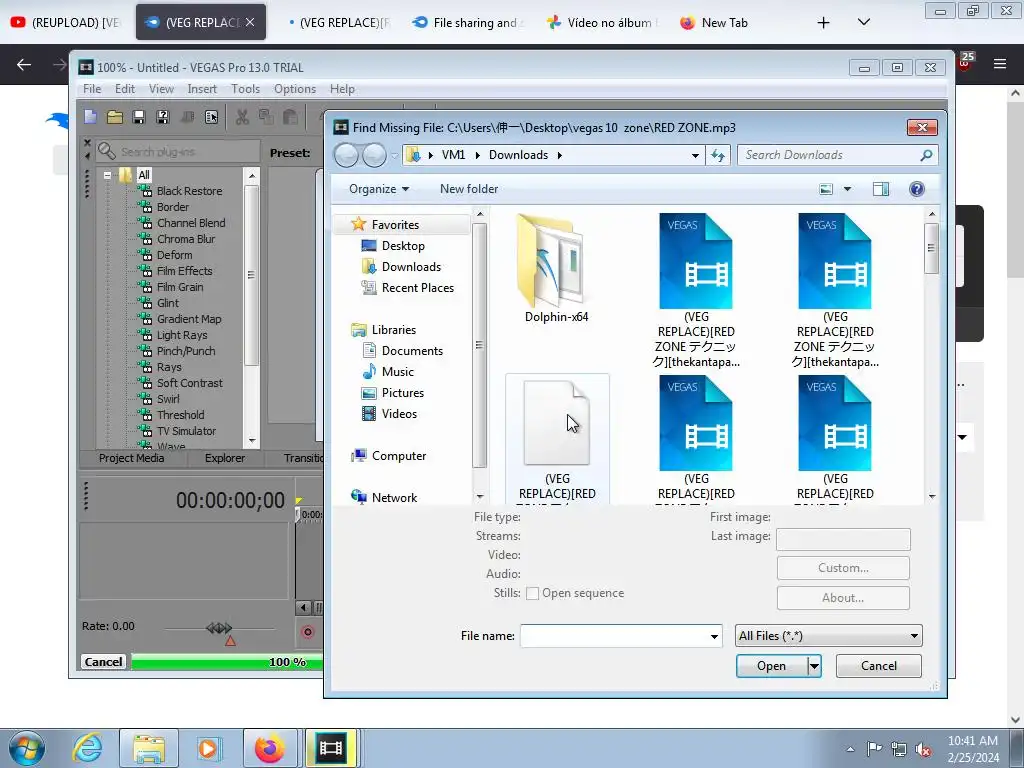Click the New folder button
Image resolution: width=1024 pixels, height=768 pixels.
point(469,189)
